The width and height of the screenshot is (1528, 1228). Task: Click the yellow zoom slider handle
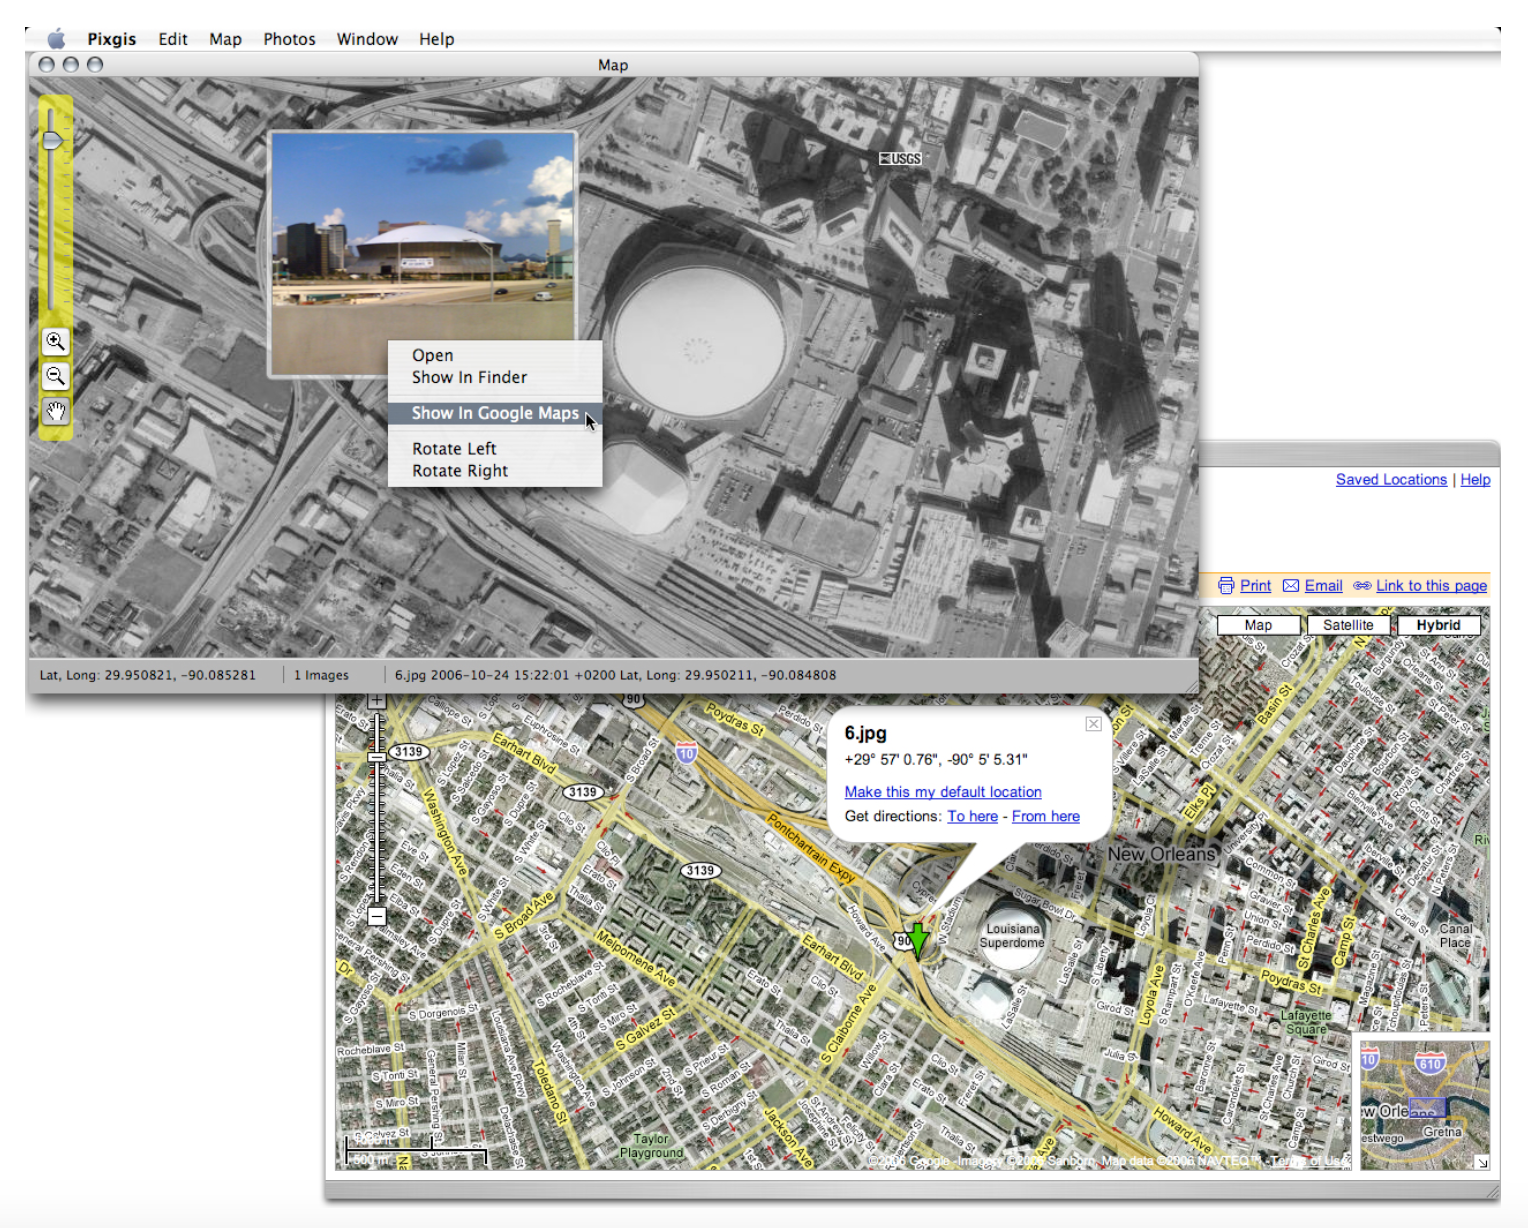point(52,139)
